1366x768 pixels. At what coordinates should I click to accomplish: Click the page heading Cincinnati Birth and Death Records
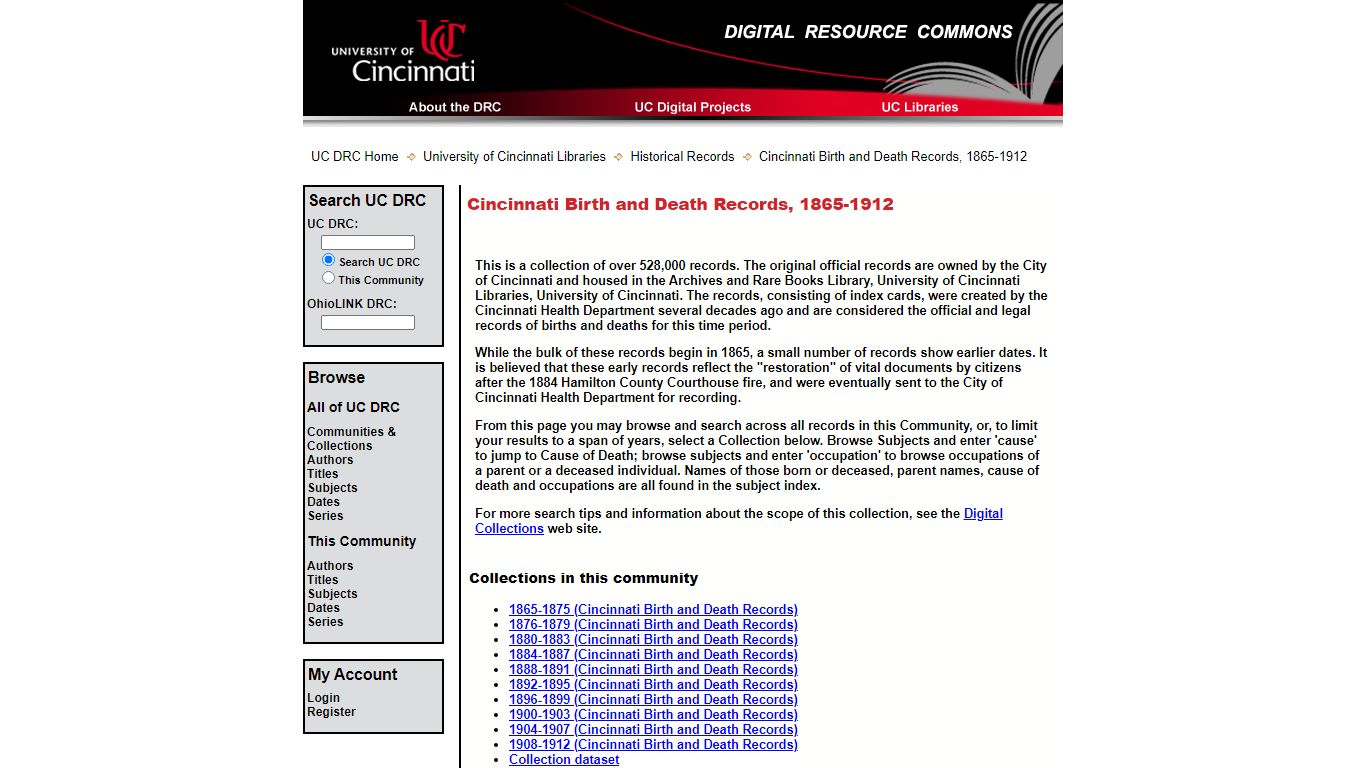(x=680, y=204)
